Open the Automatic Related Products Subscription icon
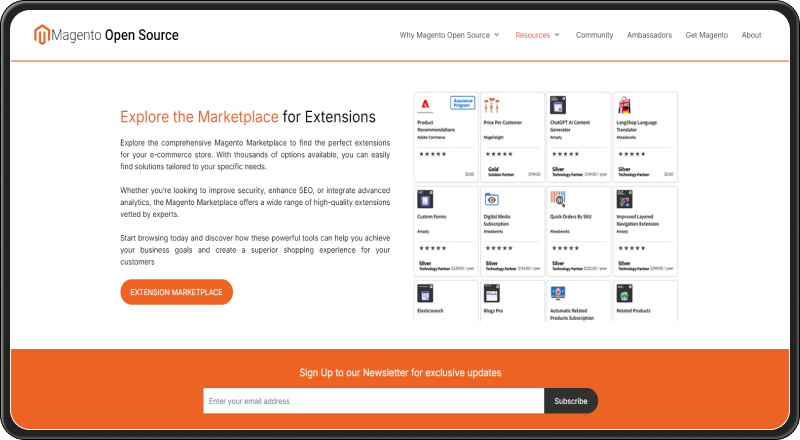Image resolution: width=800 pixels, height=440 pixels. coord(558,294)
